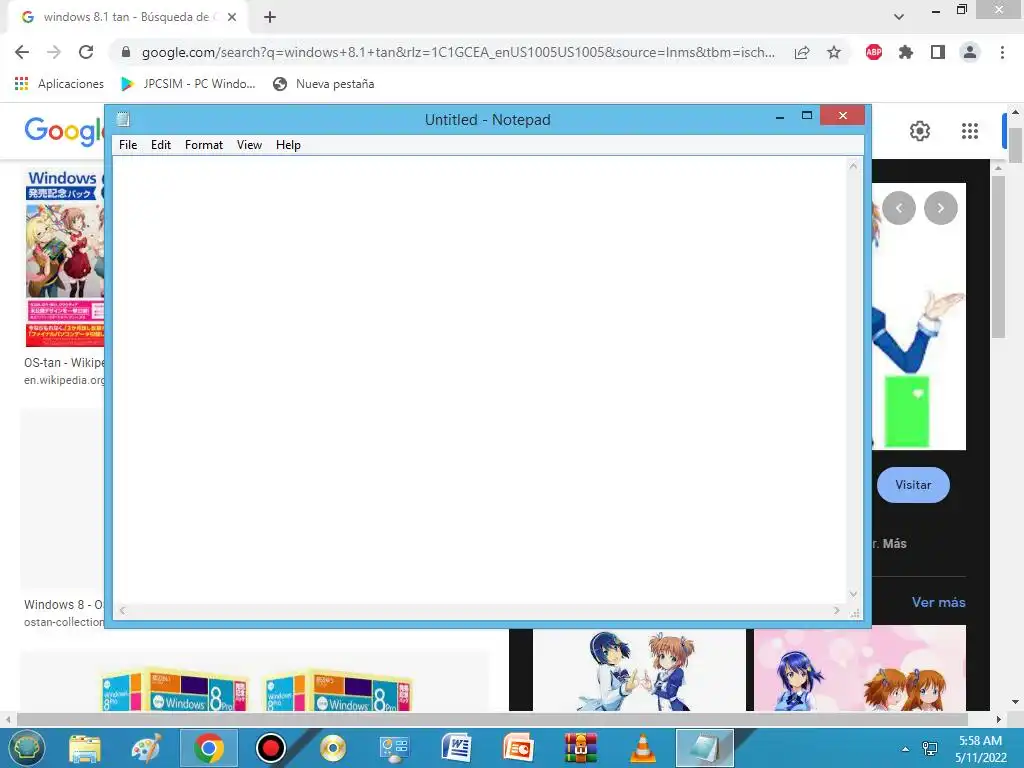The height and width of the screenshot is (768, 1024).
Task: Open Paint from the taskbar
Action: point(146,748)
